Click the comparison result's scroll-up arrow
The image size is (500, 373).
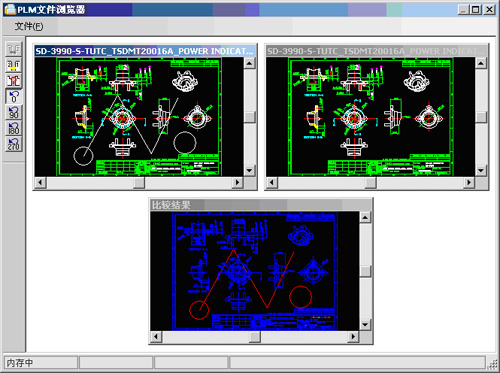365,218
